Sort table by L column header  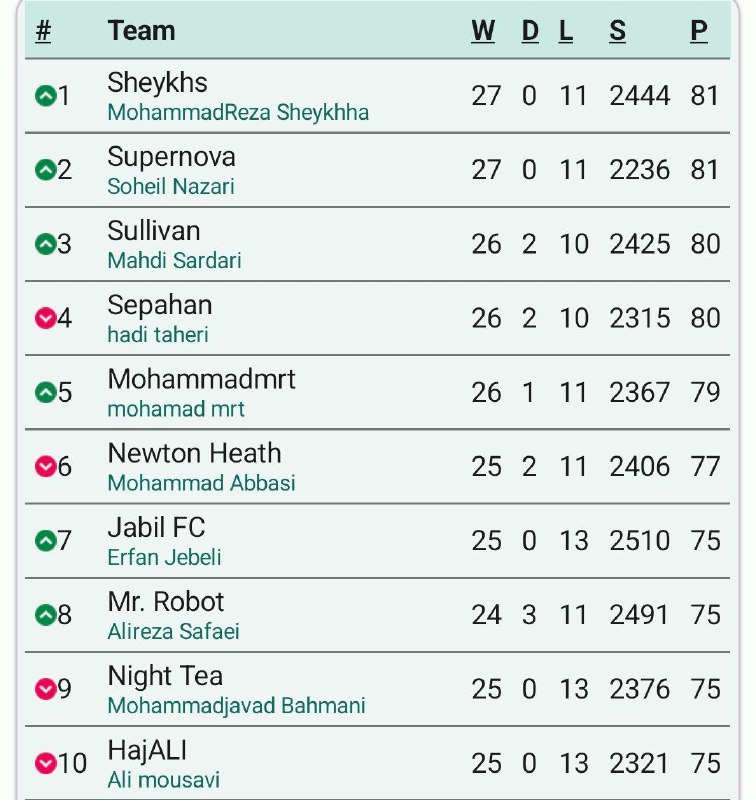[x=566, y=31]
